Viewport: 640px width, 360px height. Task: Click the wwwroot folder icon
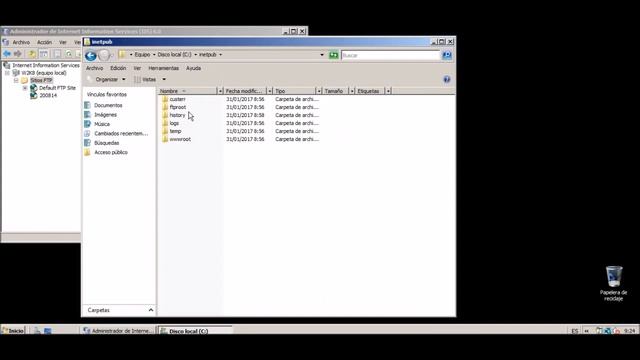165,139
